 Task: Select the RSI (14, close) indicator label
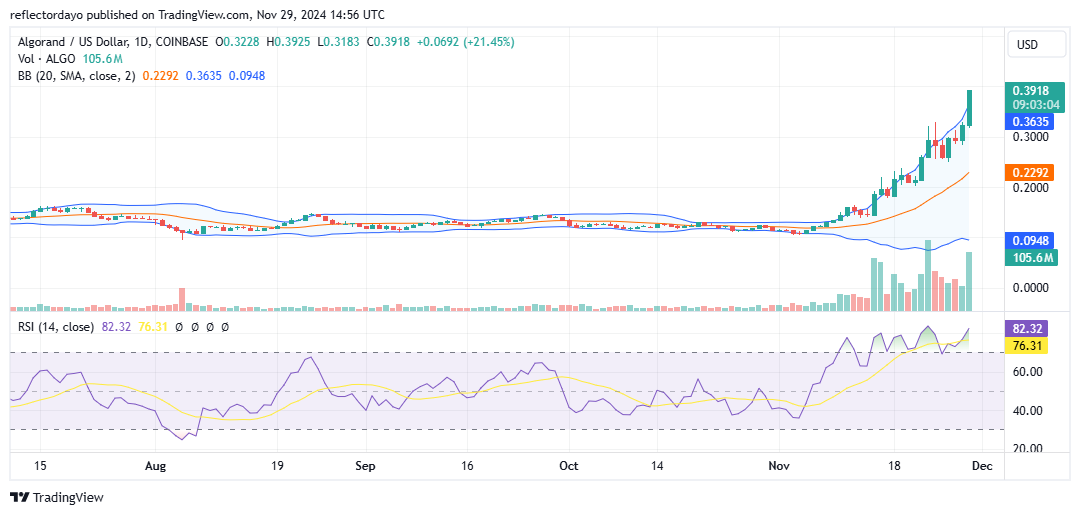coord(56,327)
